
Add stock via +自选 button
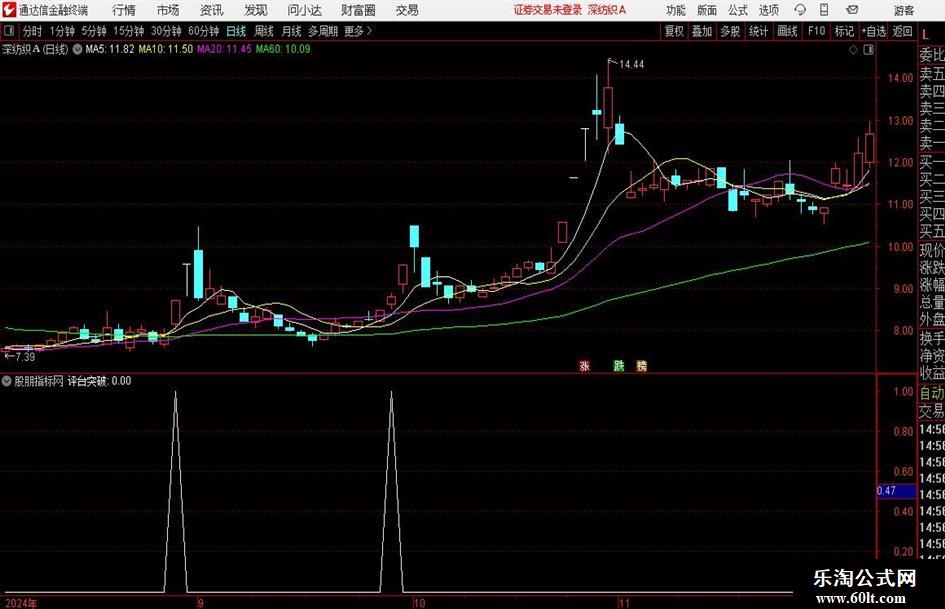874,31
